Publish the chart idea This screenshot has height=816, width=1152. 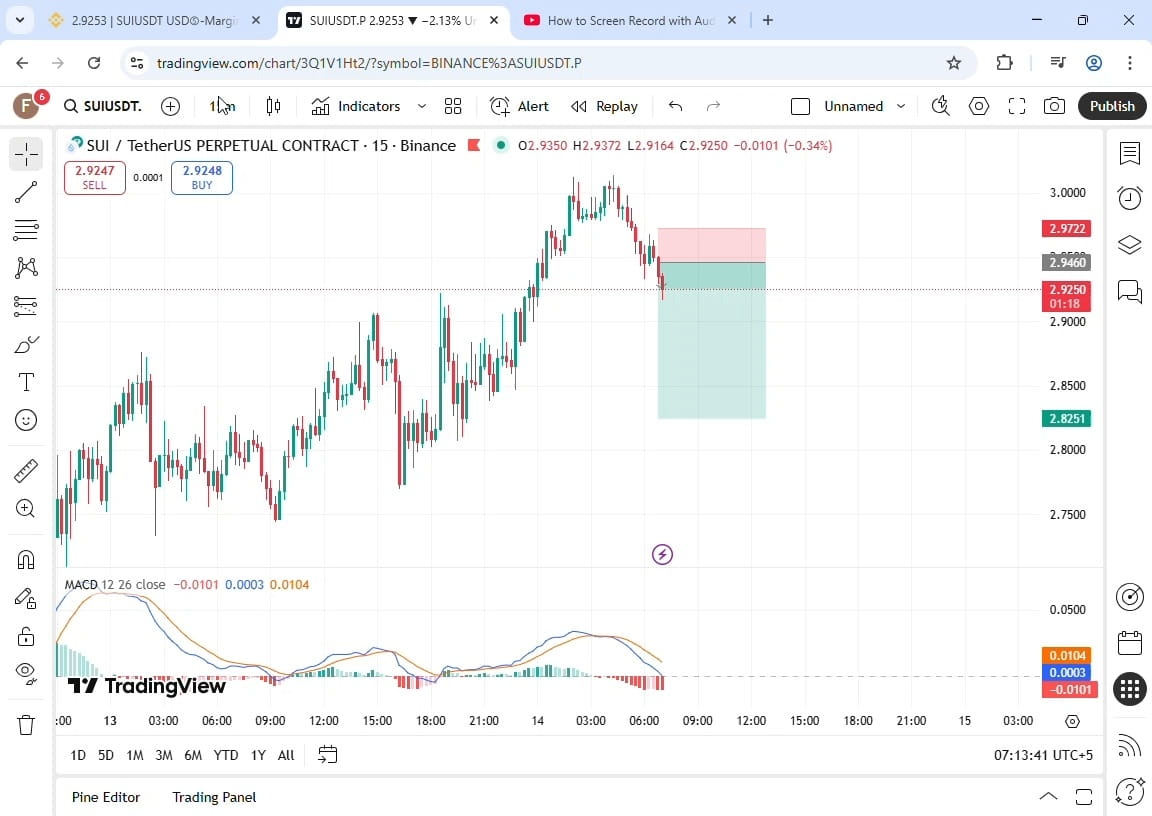(x=1112, y=106)
